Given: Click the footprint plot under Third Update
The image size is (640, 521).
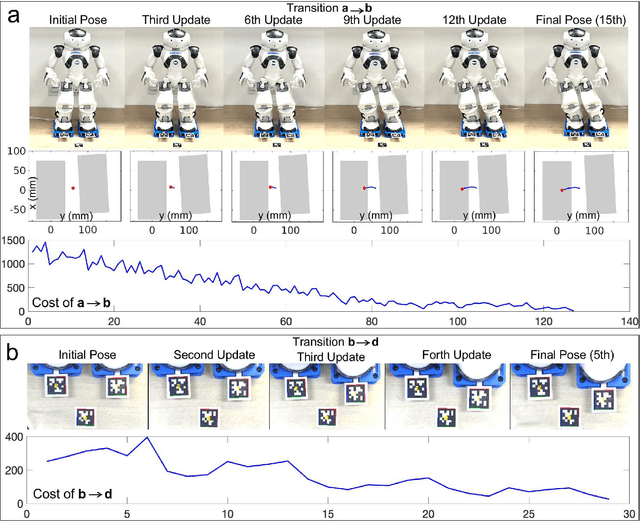Looking at the screenshot, I should (x=176, y=186).
